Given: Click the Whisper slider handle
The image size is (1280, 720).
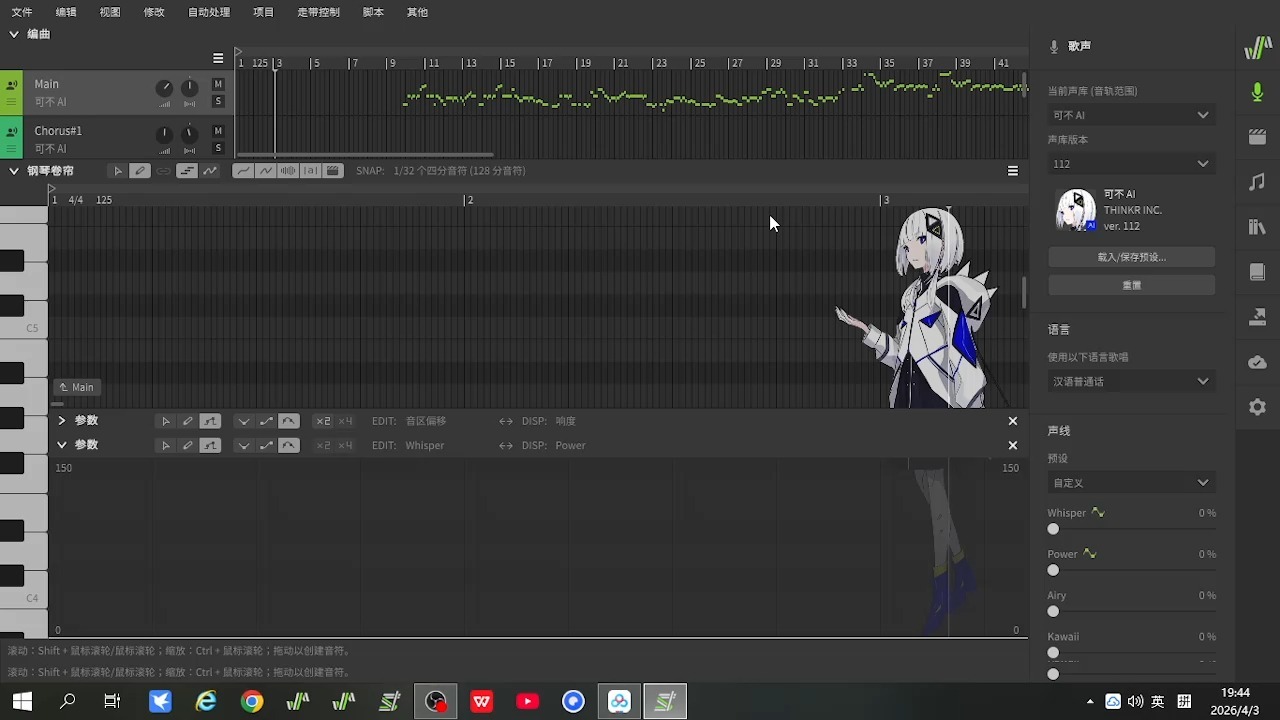Looking at the screenshot, I should pos(1053,529).
